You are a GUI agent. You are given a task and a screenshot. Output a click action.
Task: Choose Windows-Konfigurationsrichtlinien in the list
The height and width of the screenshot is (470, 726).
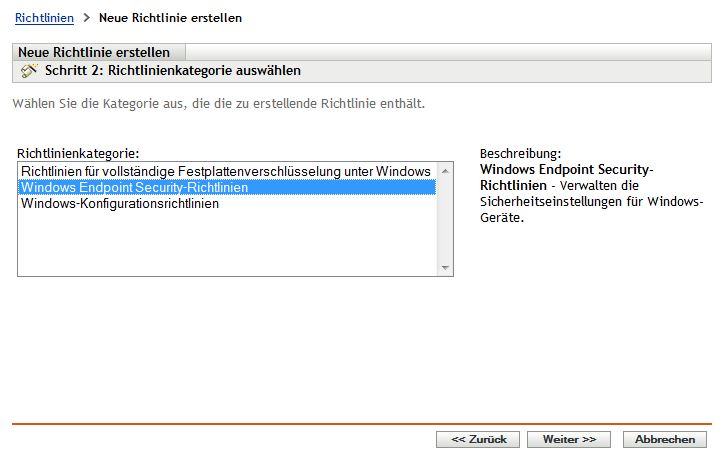pos(227,204)
